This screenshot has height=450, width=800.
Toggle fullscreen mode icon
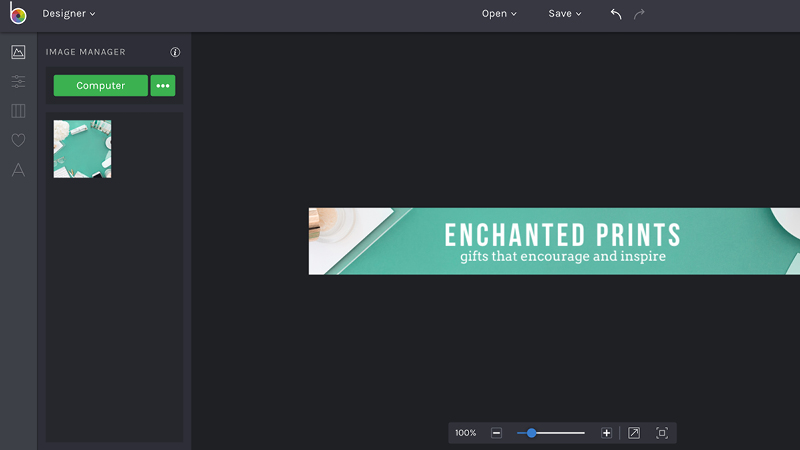pos(662,433)
